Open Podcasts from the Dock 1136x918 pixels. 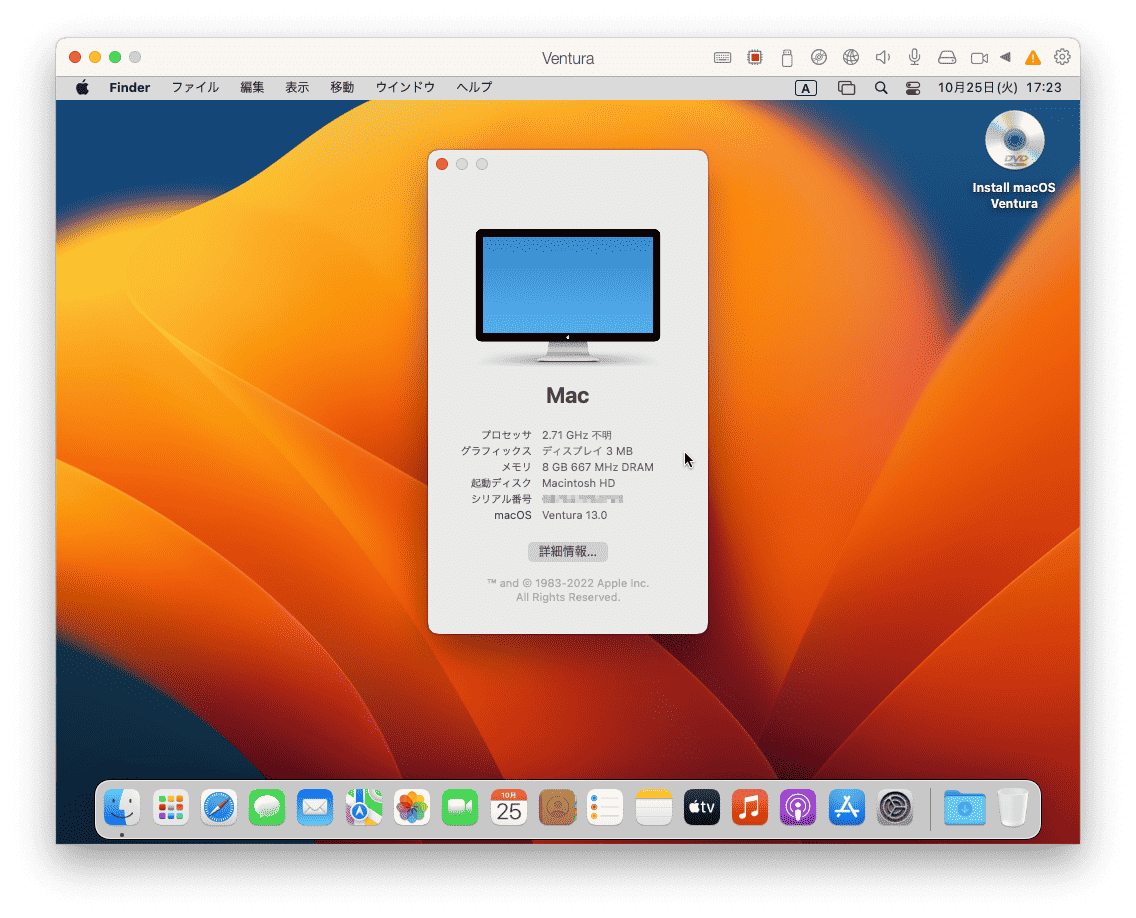coord(798,807)
